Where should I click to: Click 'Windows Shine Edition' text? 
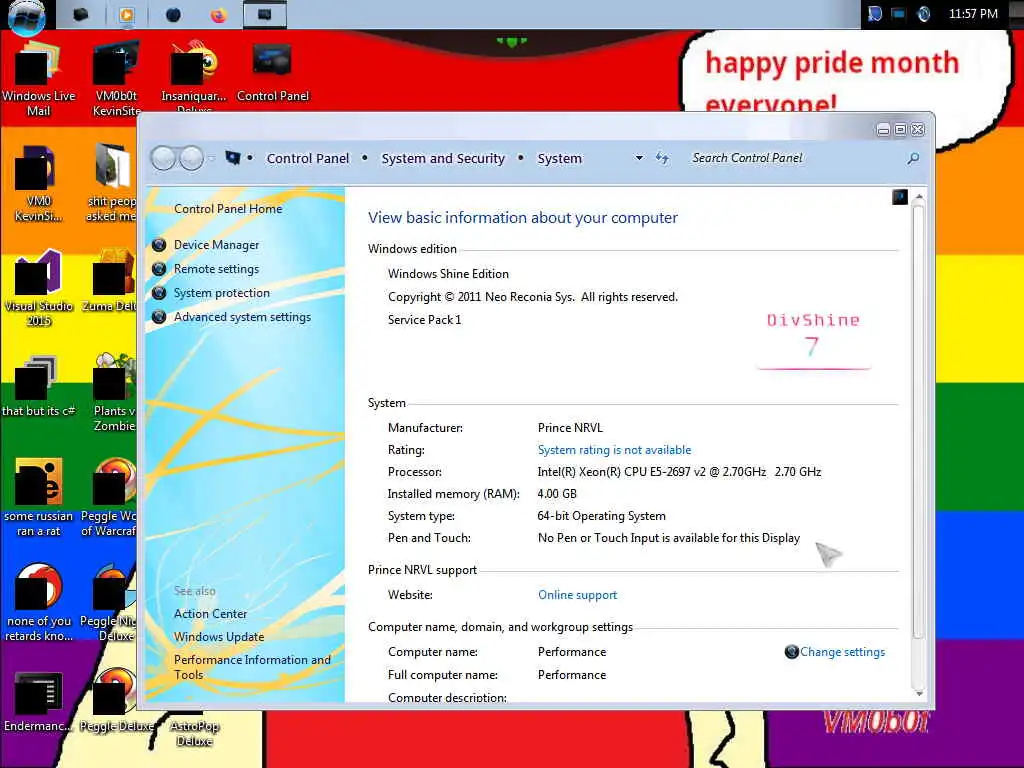coord(448,274)
